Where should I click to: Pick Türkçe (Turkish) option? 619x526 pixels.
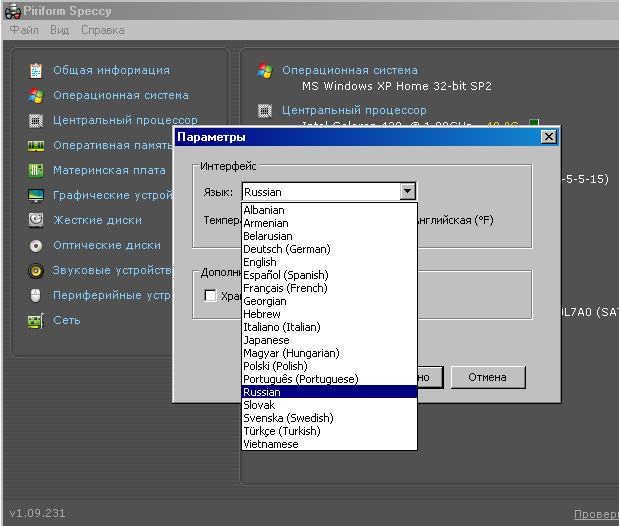(329, 431)
